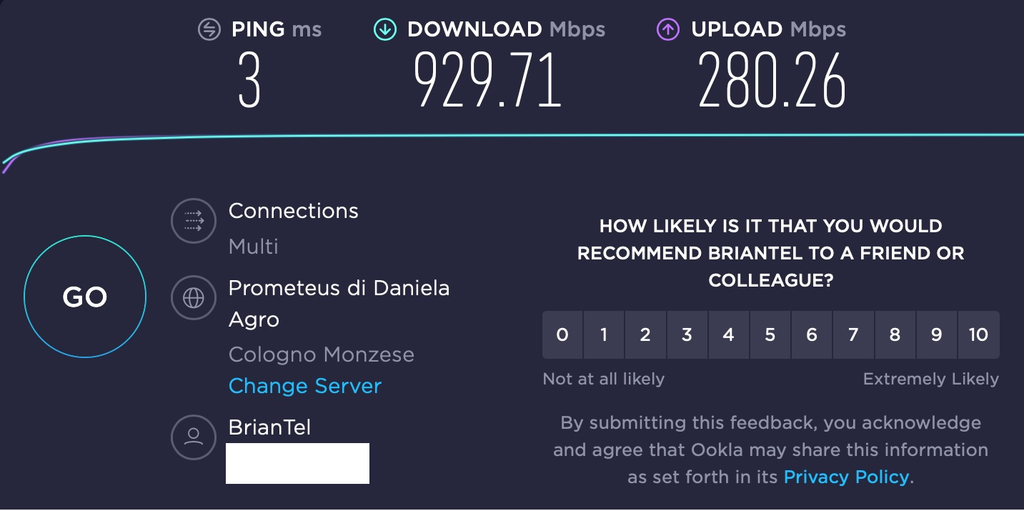Select rating 0 in the survey

coord(562,335)
